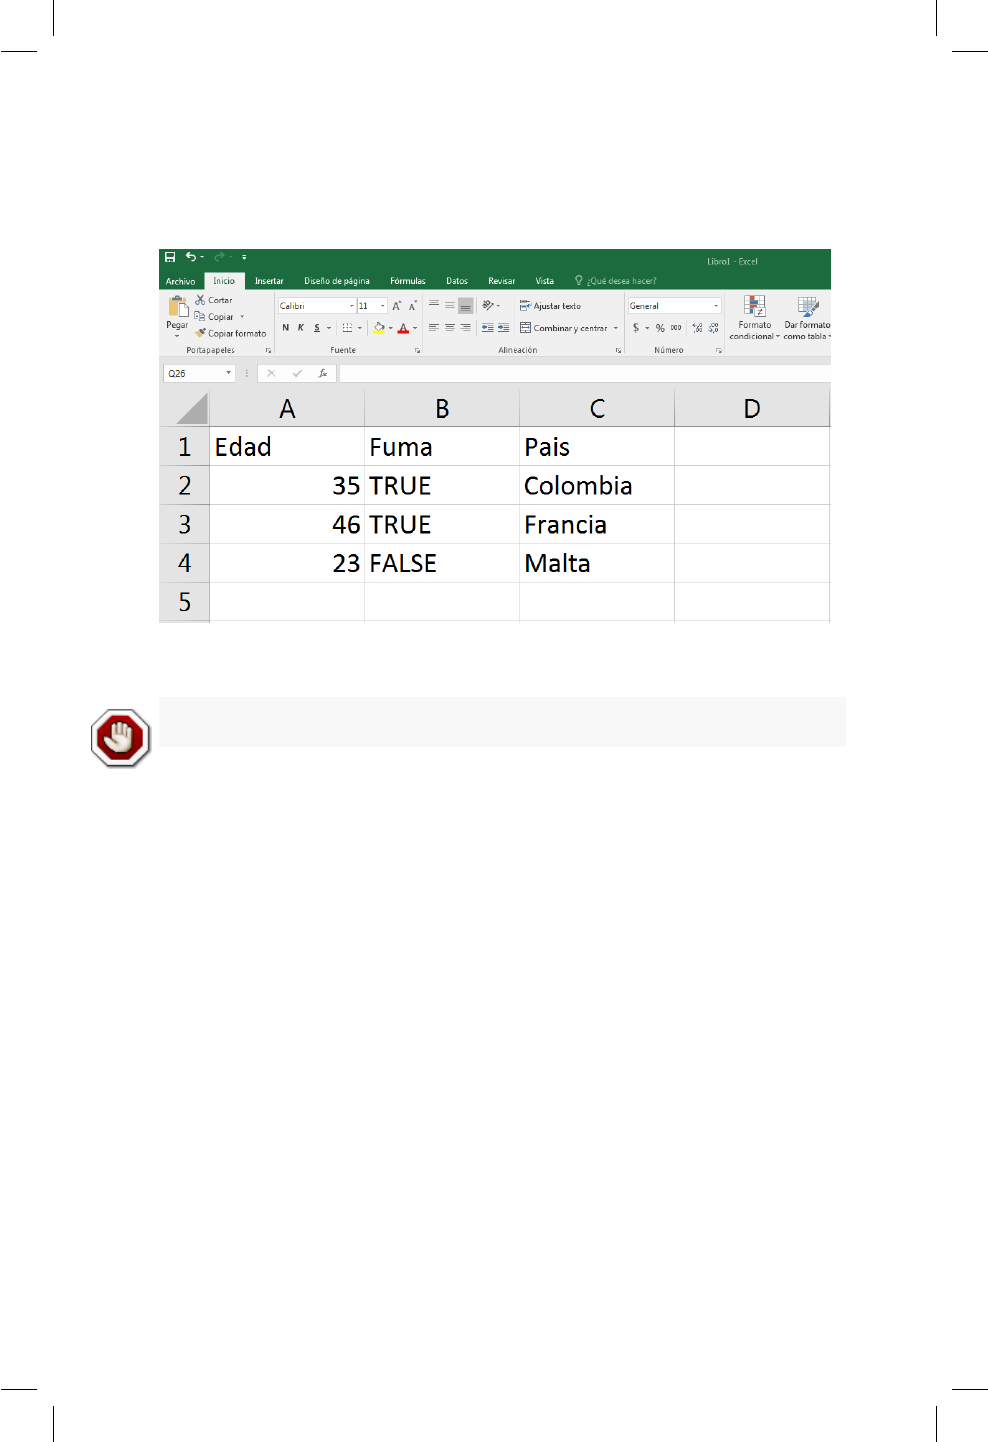Open the Name Box dropdown arrow

228,373
